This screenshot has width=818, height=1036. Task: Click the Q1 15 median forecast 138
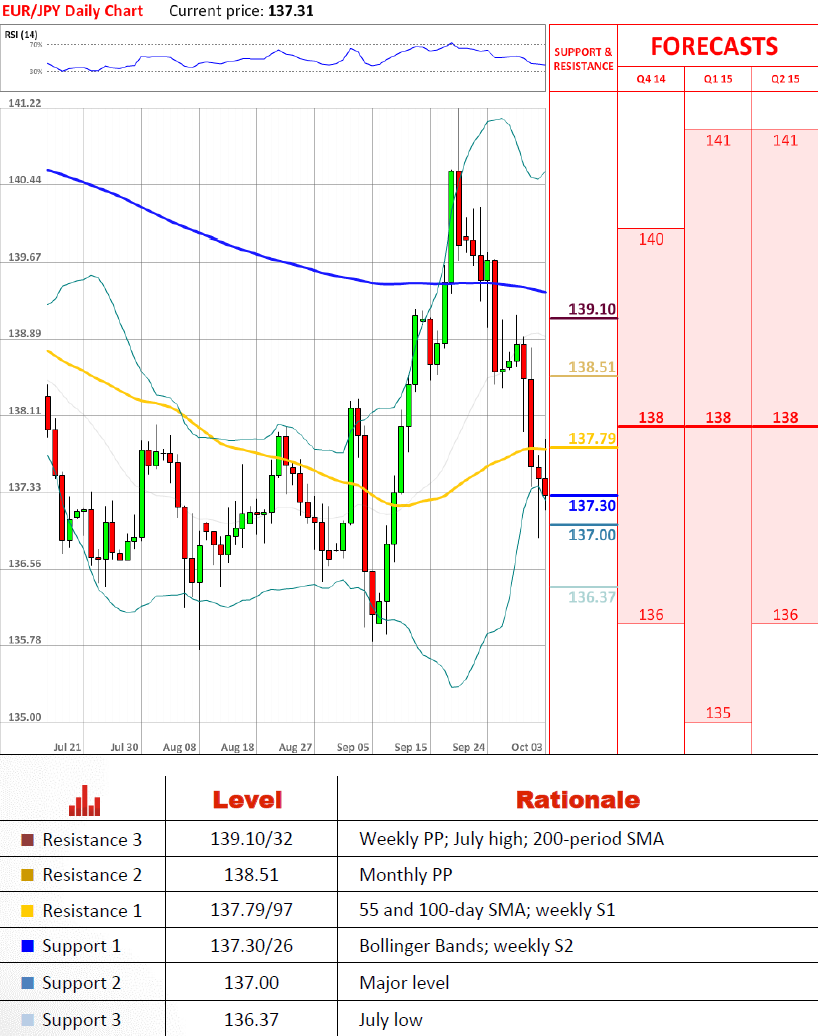[718, 418]
